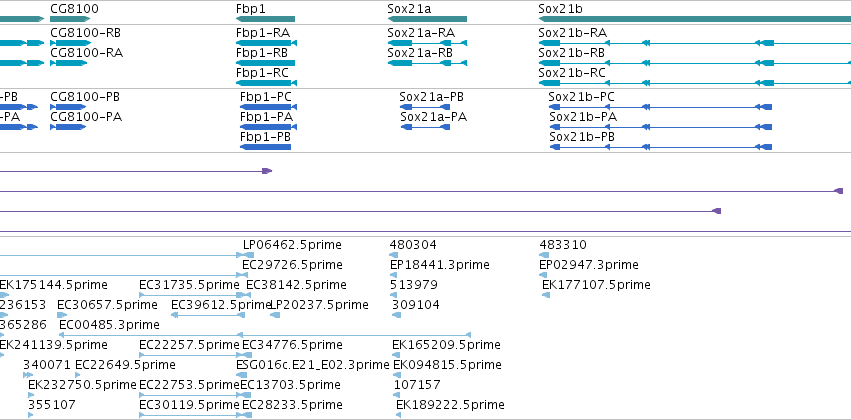Click the EC39612.5prime EST feature
The width and height of the screenshot is (851, 420).
pyautogui.click(x=207, y=315)
